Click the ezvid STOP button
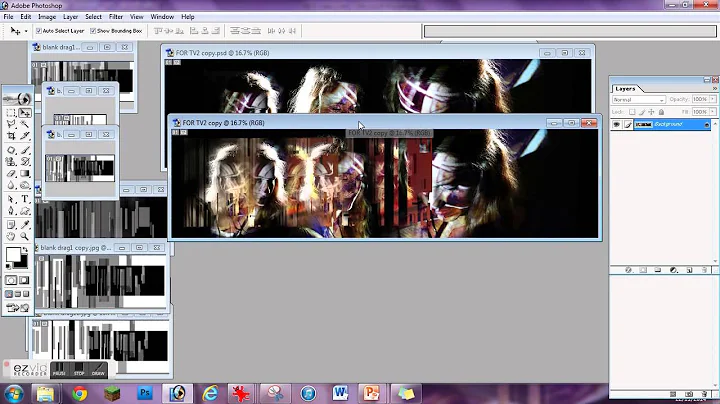 pos(79,370)
